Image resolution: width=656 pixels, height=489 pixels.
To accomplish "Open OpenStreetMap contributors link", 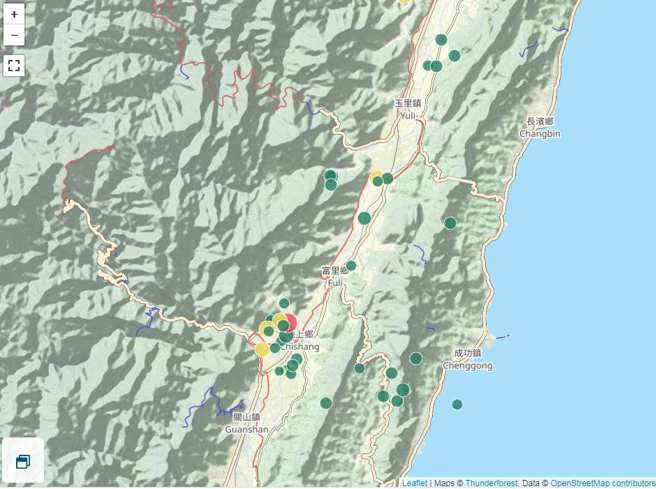I will point(603,483).
